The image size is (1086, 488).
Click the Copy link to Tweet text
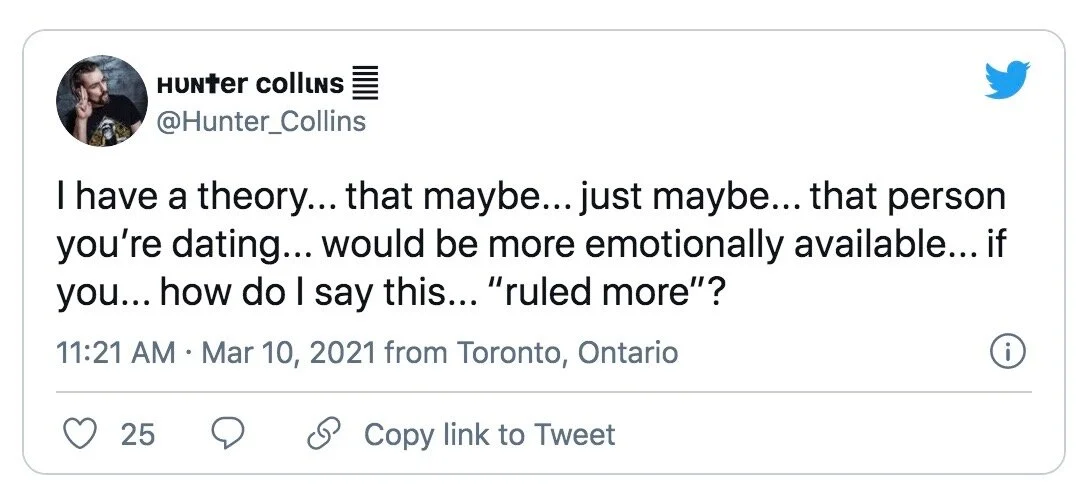489,434
